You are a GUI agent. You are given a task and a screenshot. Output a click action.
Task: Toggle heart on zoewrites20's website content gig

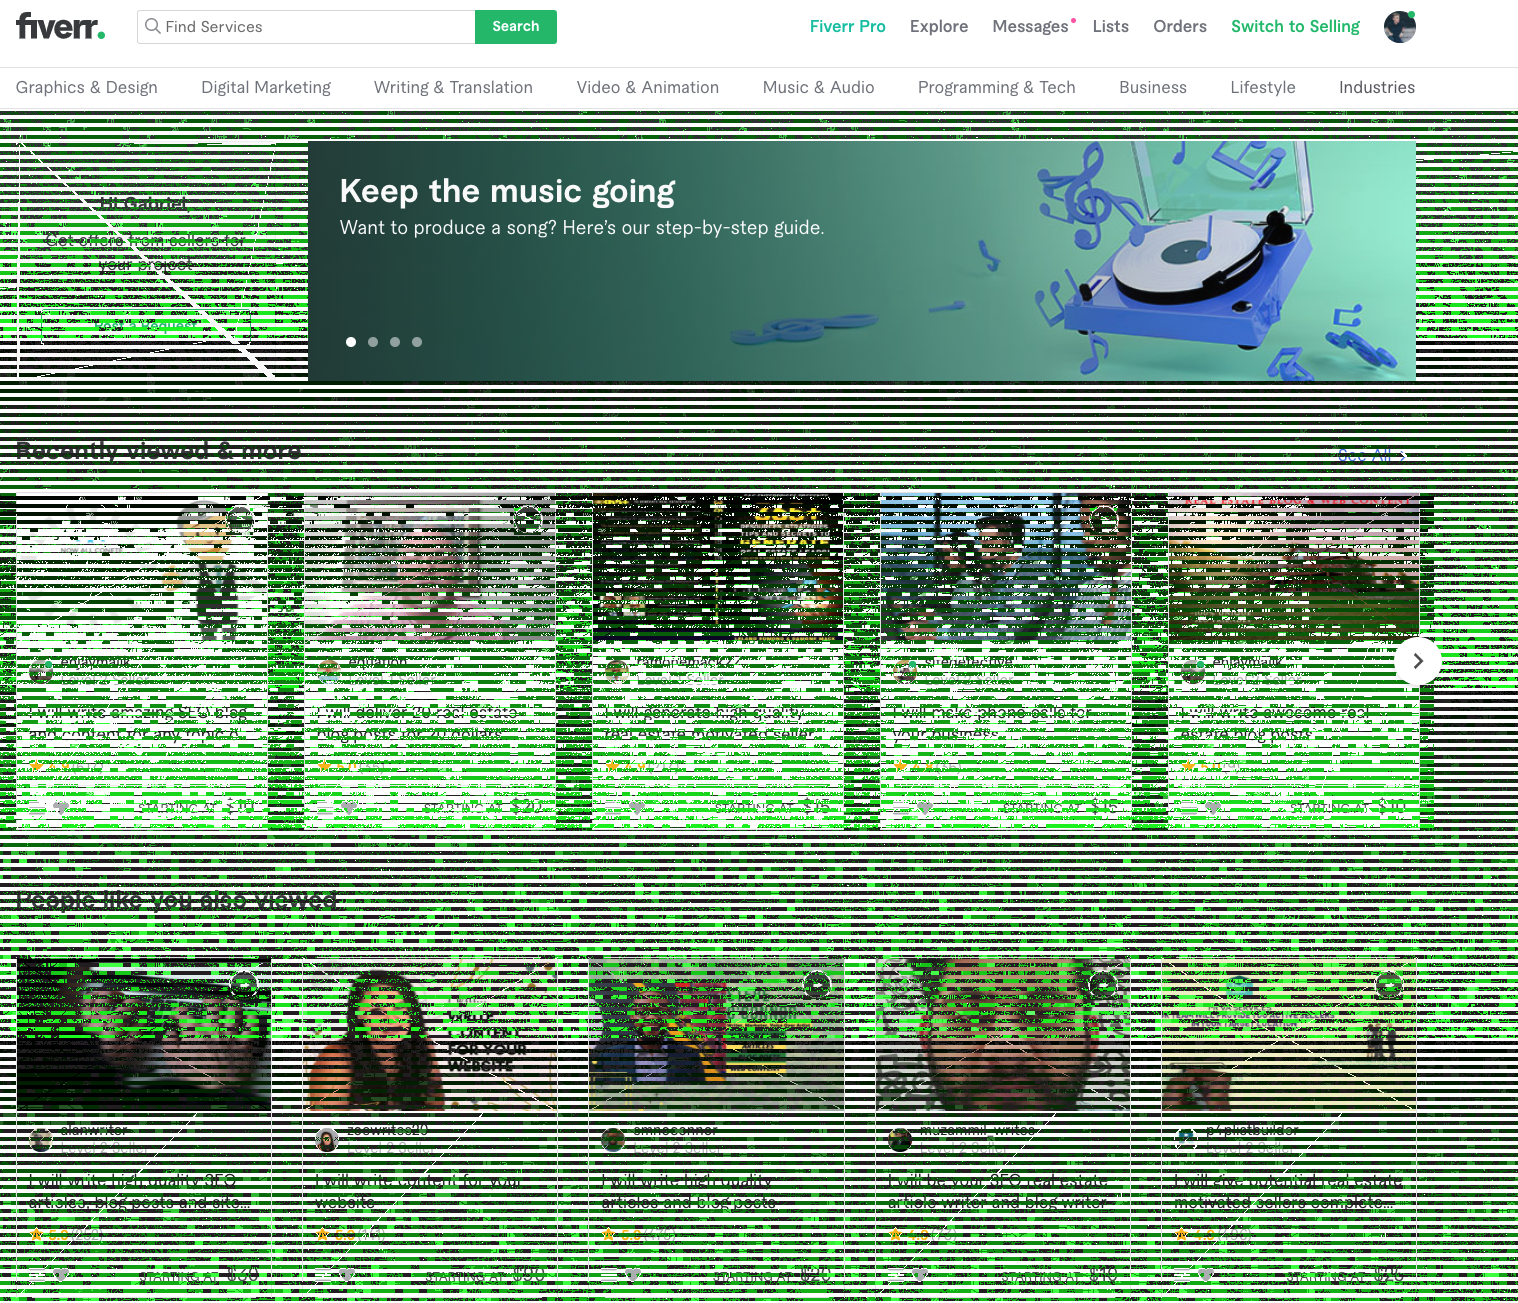pos(348,1275)
